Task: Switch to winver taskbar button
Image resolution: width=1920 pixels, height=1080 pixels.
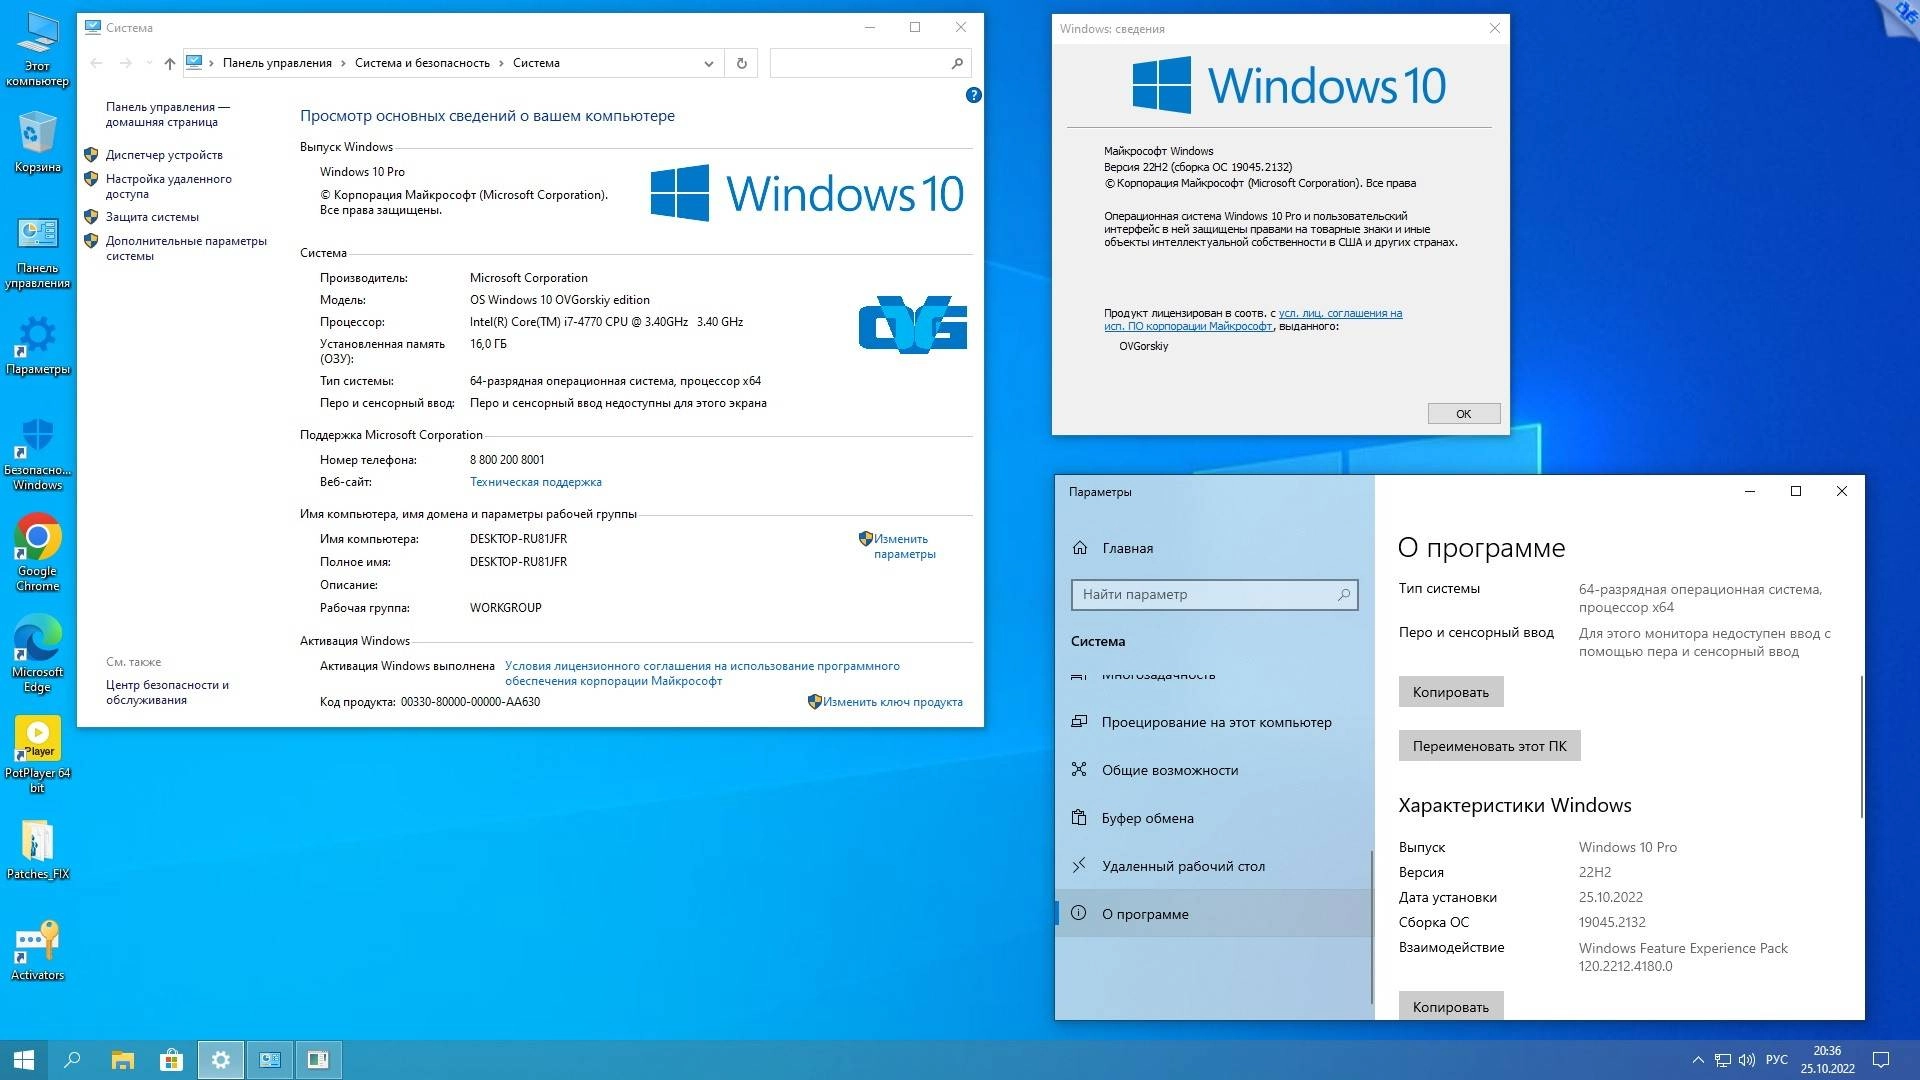Action: click(x=318, y=1060)
